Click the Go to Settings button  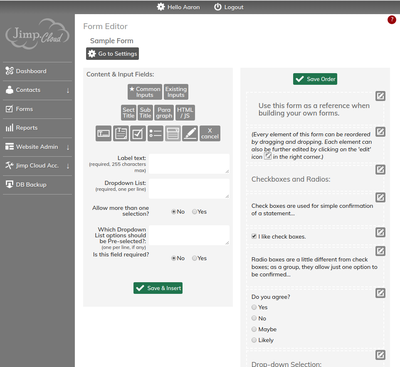(112, 54)
